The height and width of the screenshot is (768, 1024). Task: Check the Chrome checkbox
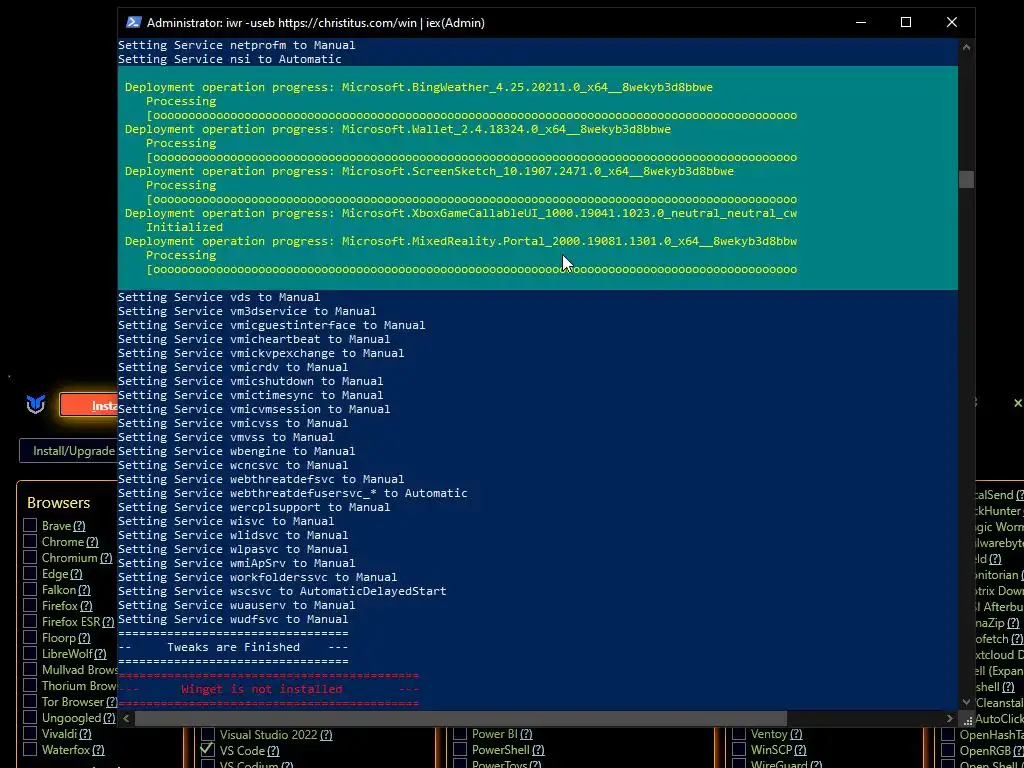pyautogui.click(x=30, y=541)
